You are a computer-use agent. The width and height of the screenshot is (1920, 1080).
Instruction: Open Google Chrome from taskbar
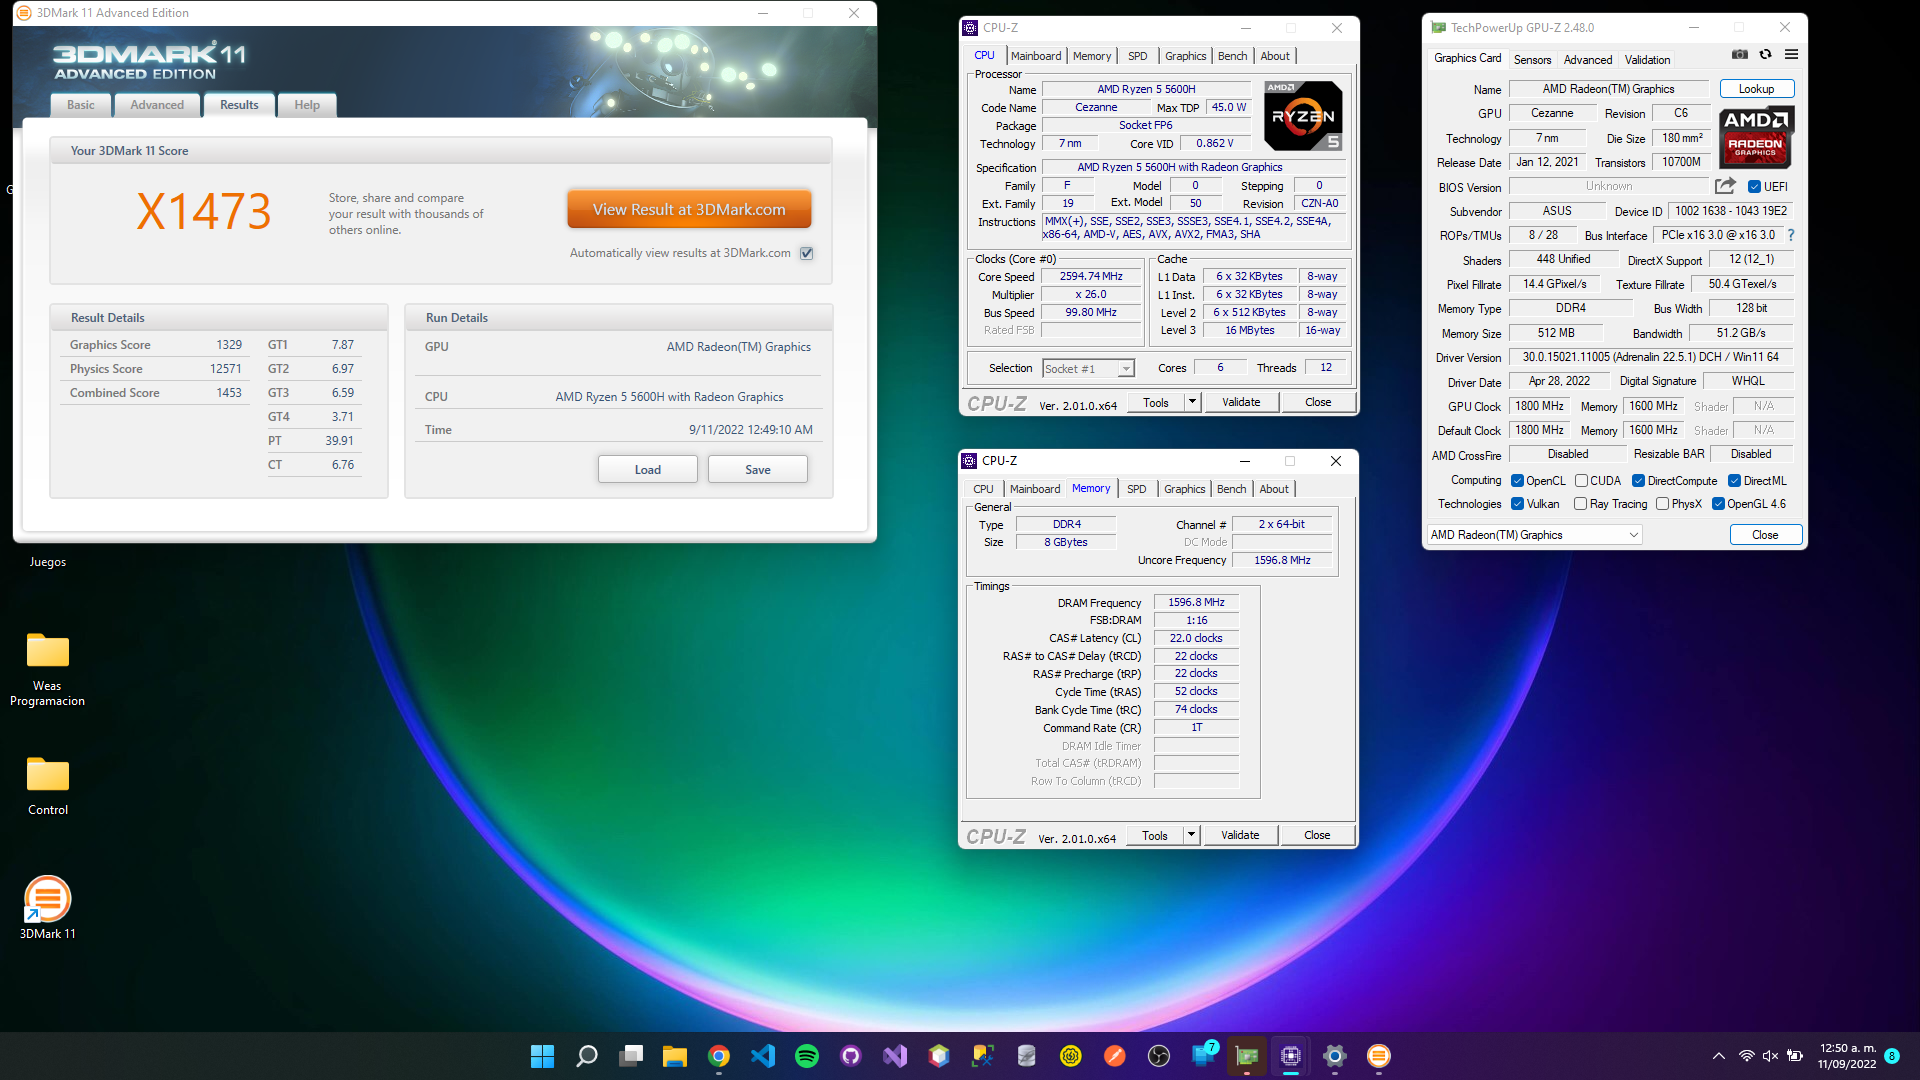click(x=719, y=1056)
